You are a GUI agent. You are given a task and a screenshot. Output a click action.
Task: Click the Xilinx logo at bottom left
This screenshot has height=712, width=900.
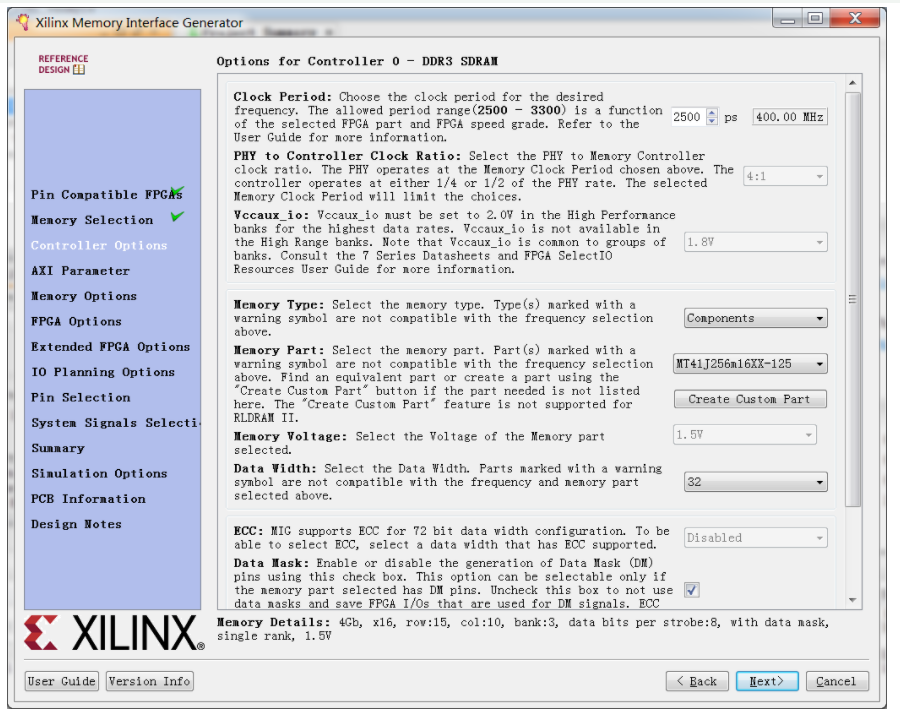[114, 634]
